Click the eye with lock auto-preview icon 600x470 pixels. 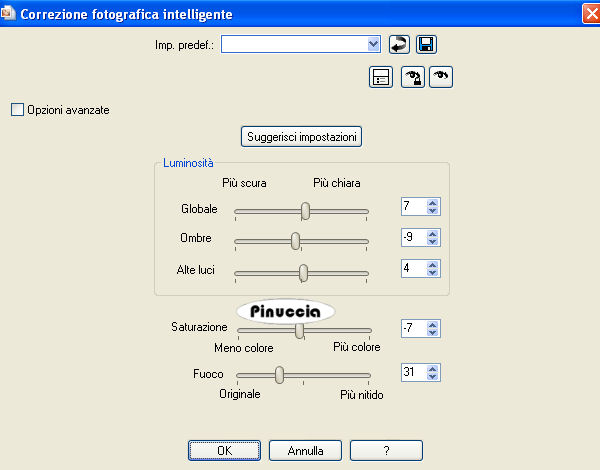point(412,77)
